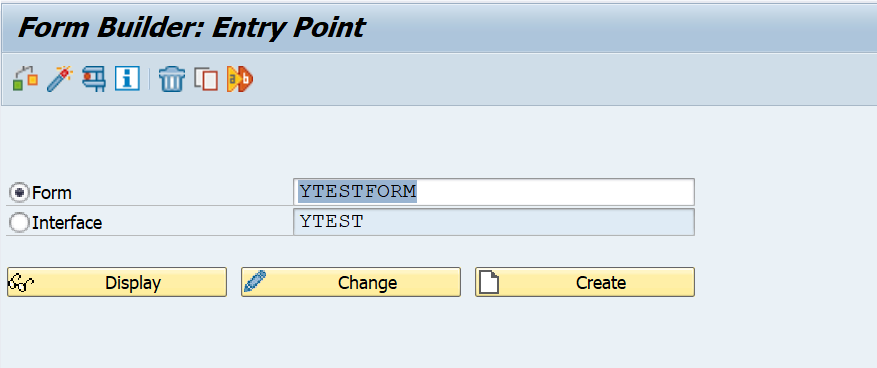
Task: Select the Interface radio button
Action: [x=20, y=223]
